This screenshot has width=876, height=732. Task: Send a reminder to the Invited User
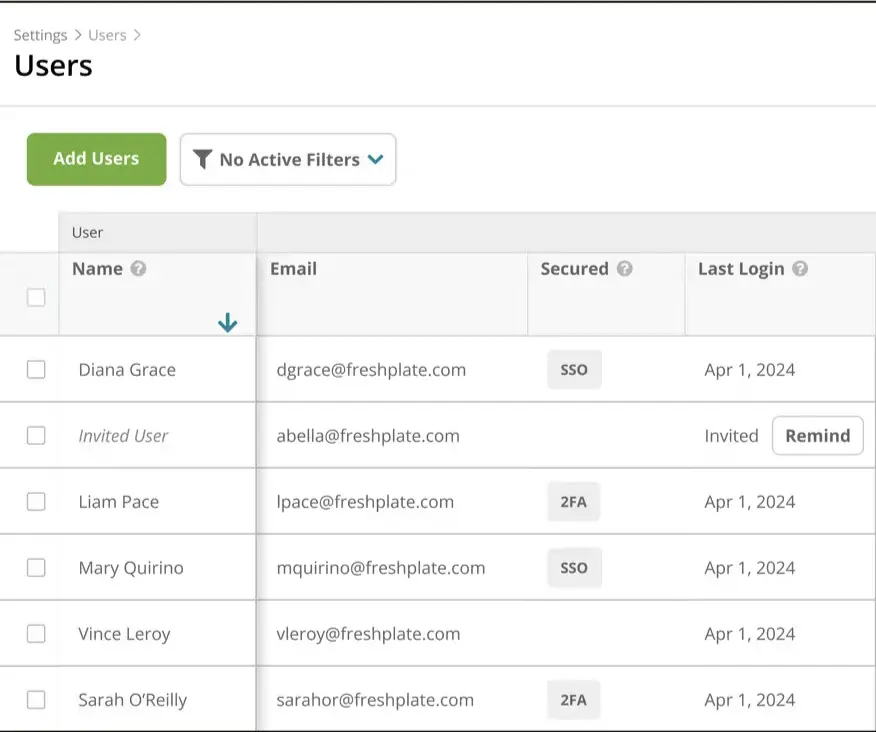tap(818, 435)
